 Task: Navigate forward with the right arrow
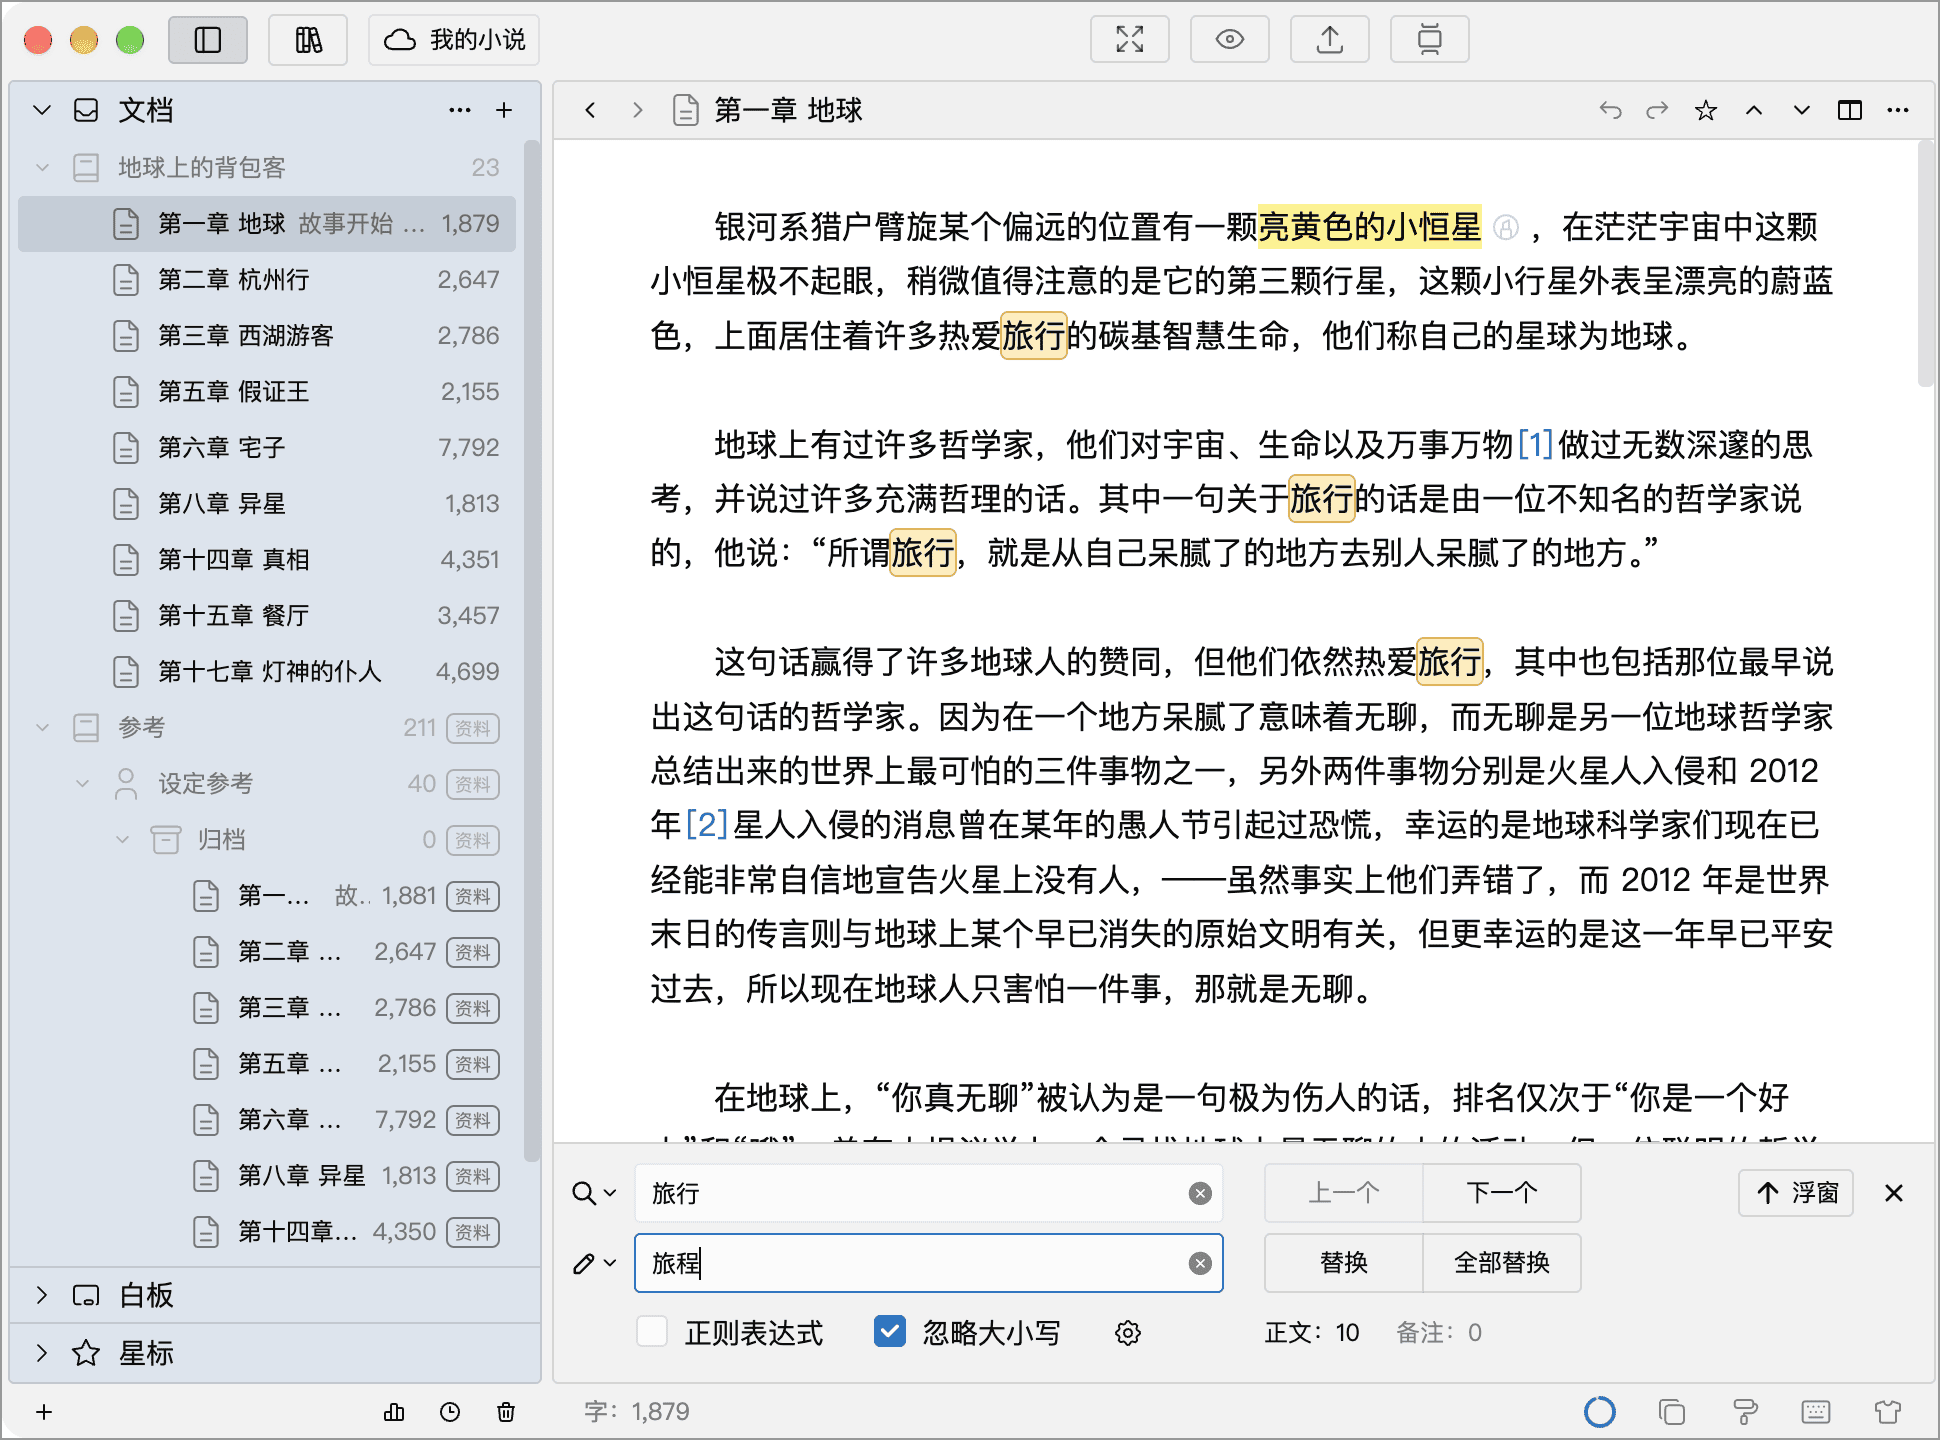pos(638,110)
